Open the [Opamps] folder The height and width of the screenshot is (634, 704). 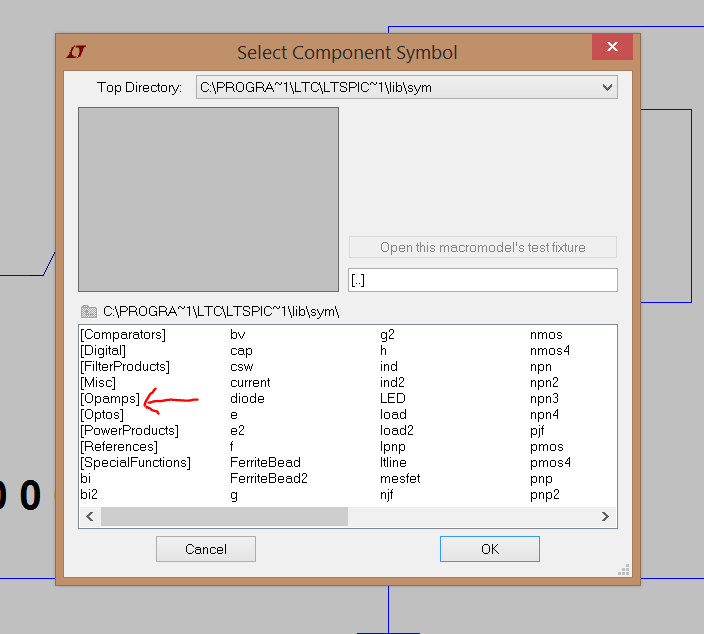(110, 399)
